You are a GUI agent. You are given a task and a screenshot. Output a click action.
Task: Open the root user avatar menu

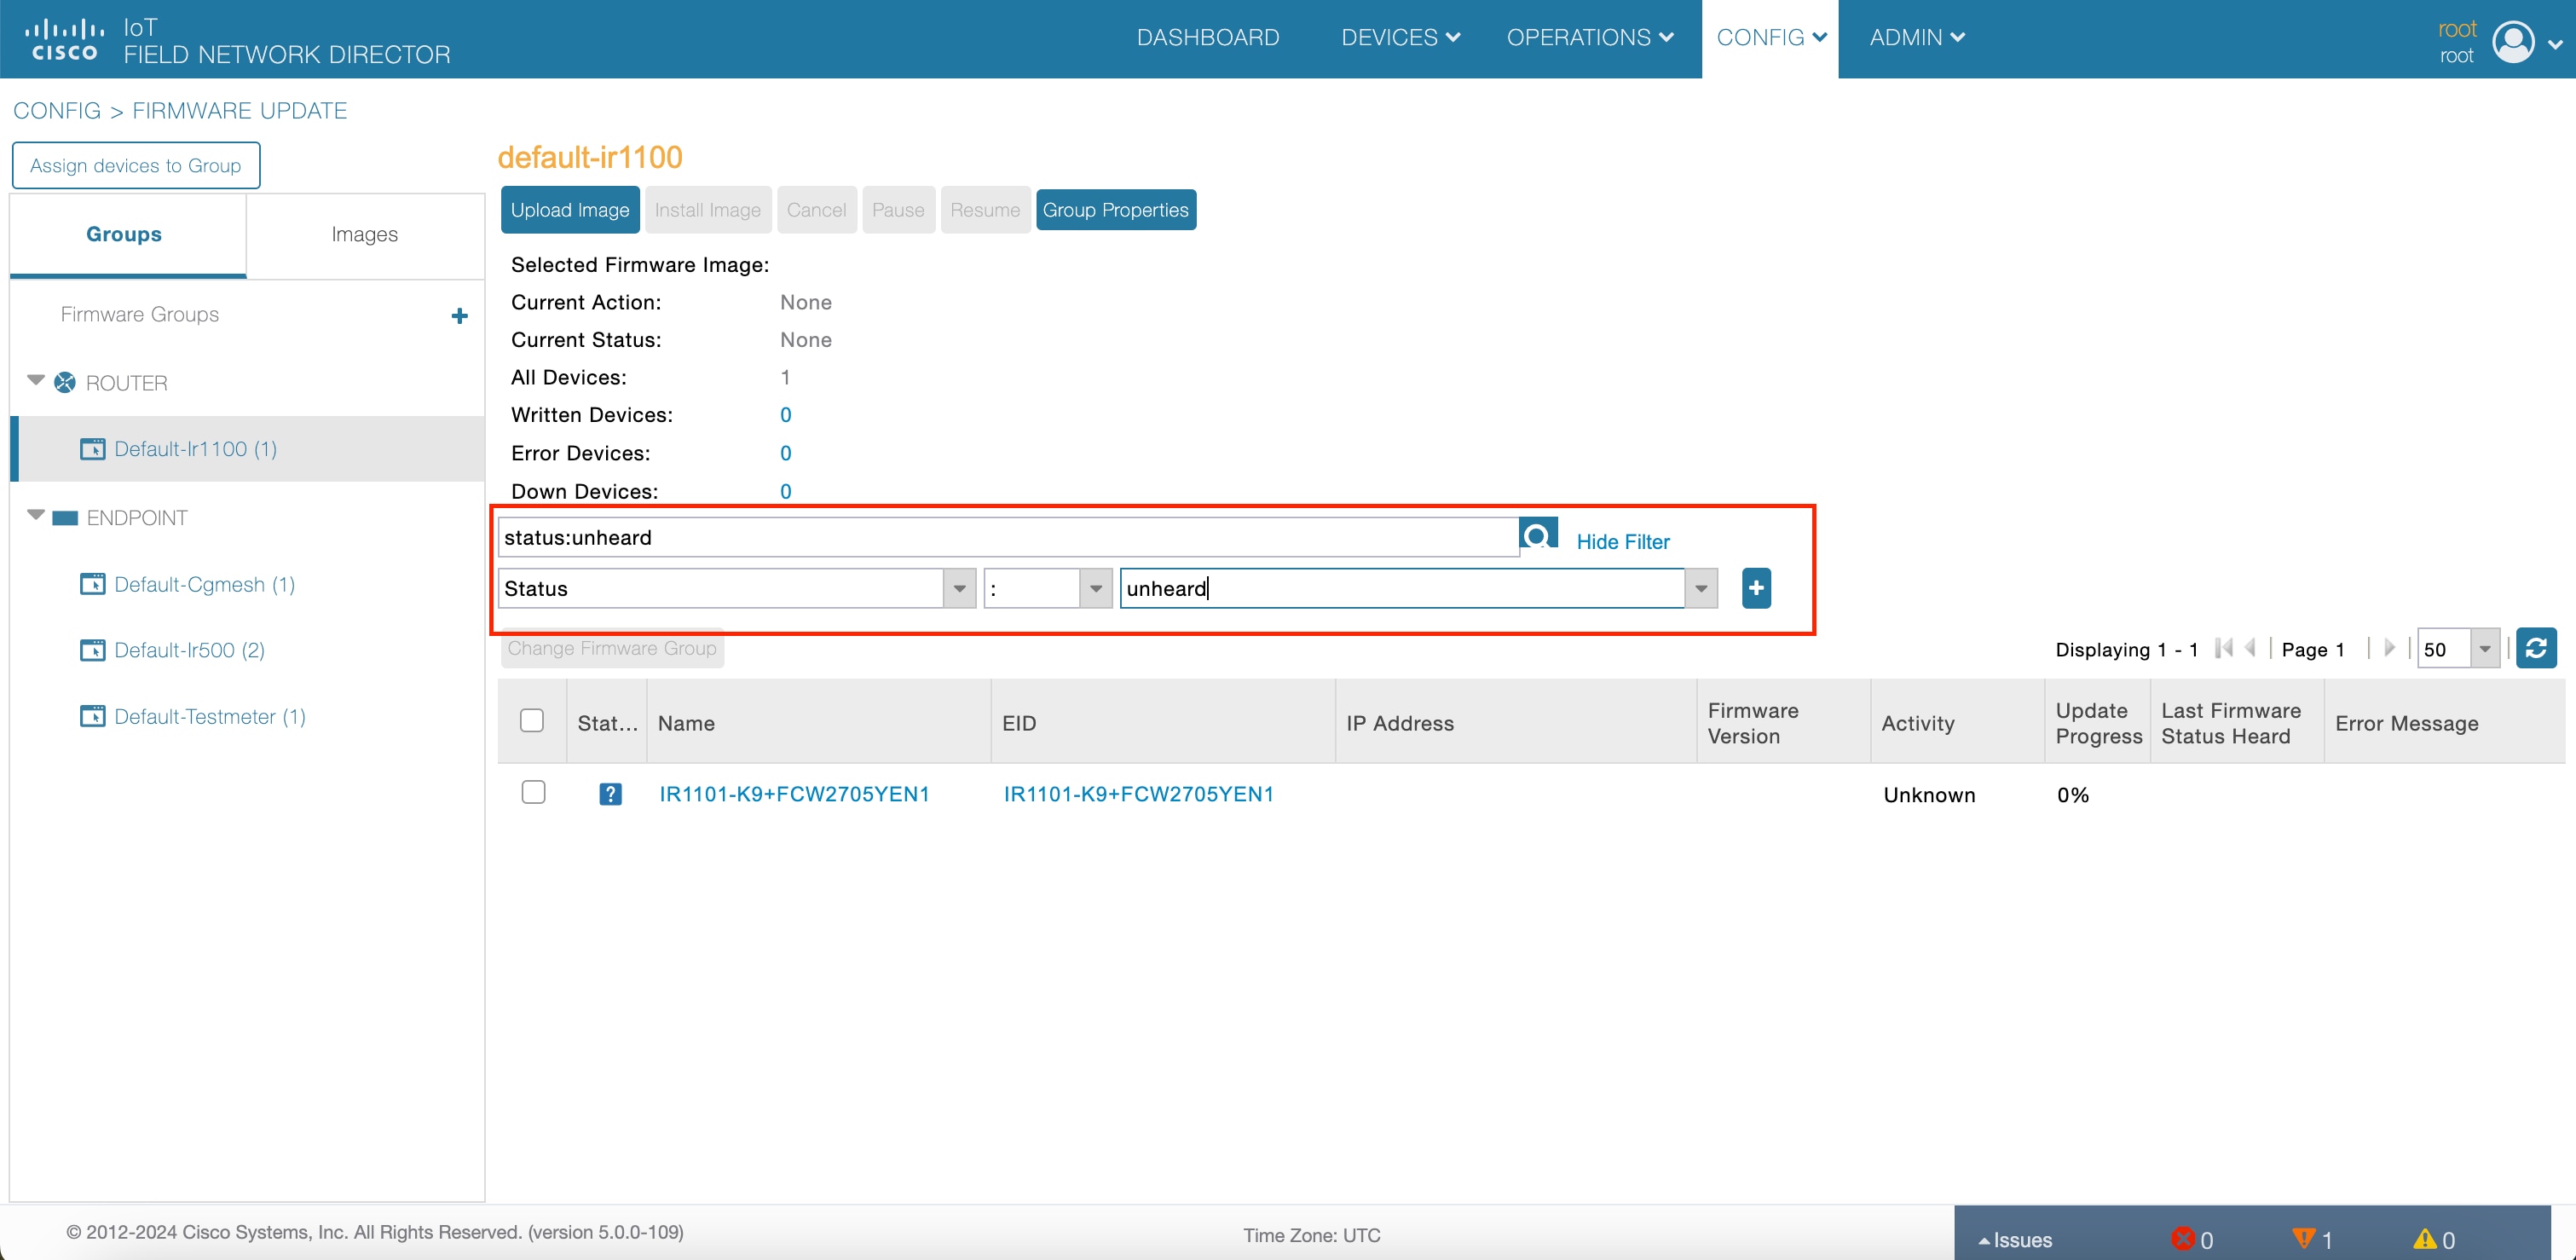click(2513, 41)
